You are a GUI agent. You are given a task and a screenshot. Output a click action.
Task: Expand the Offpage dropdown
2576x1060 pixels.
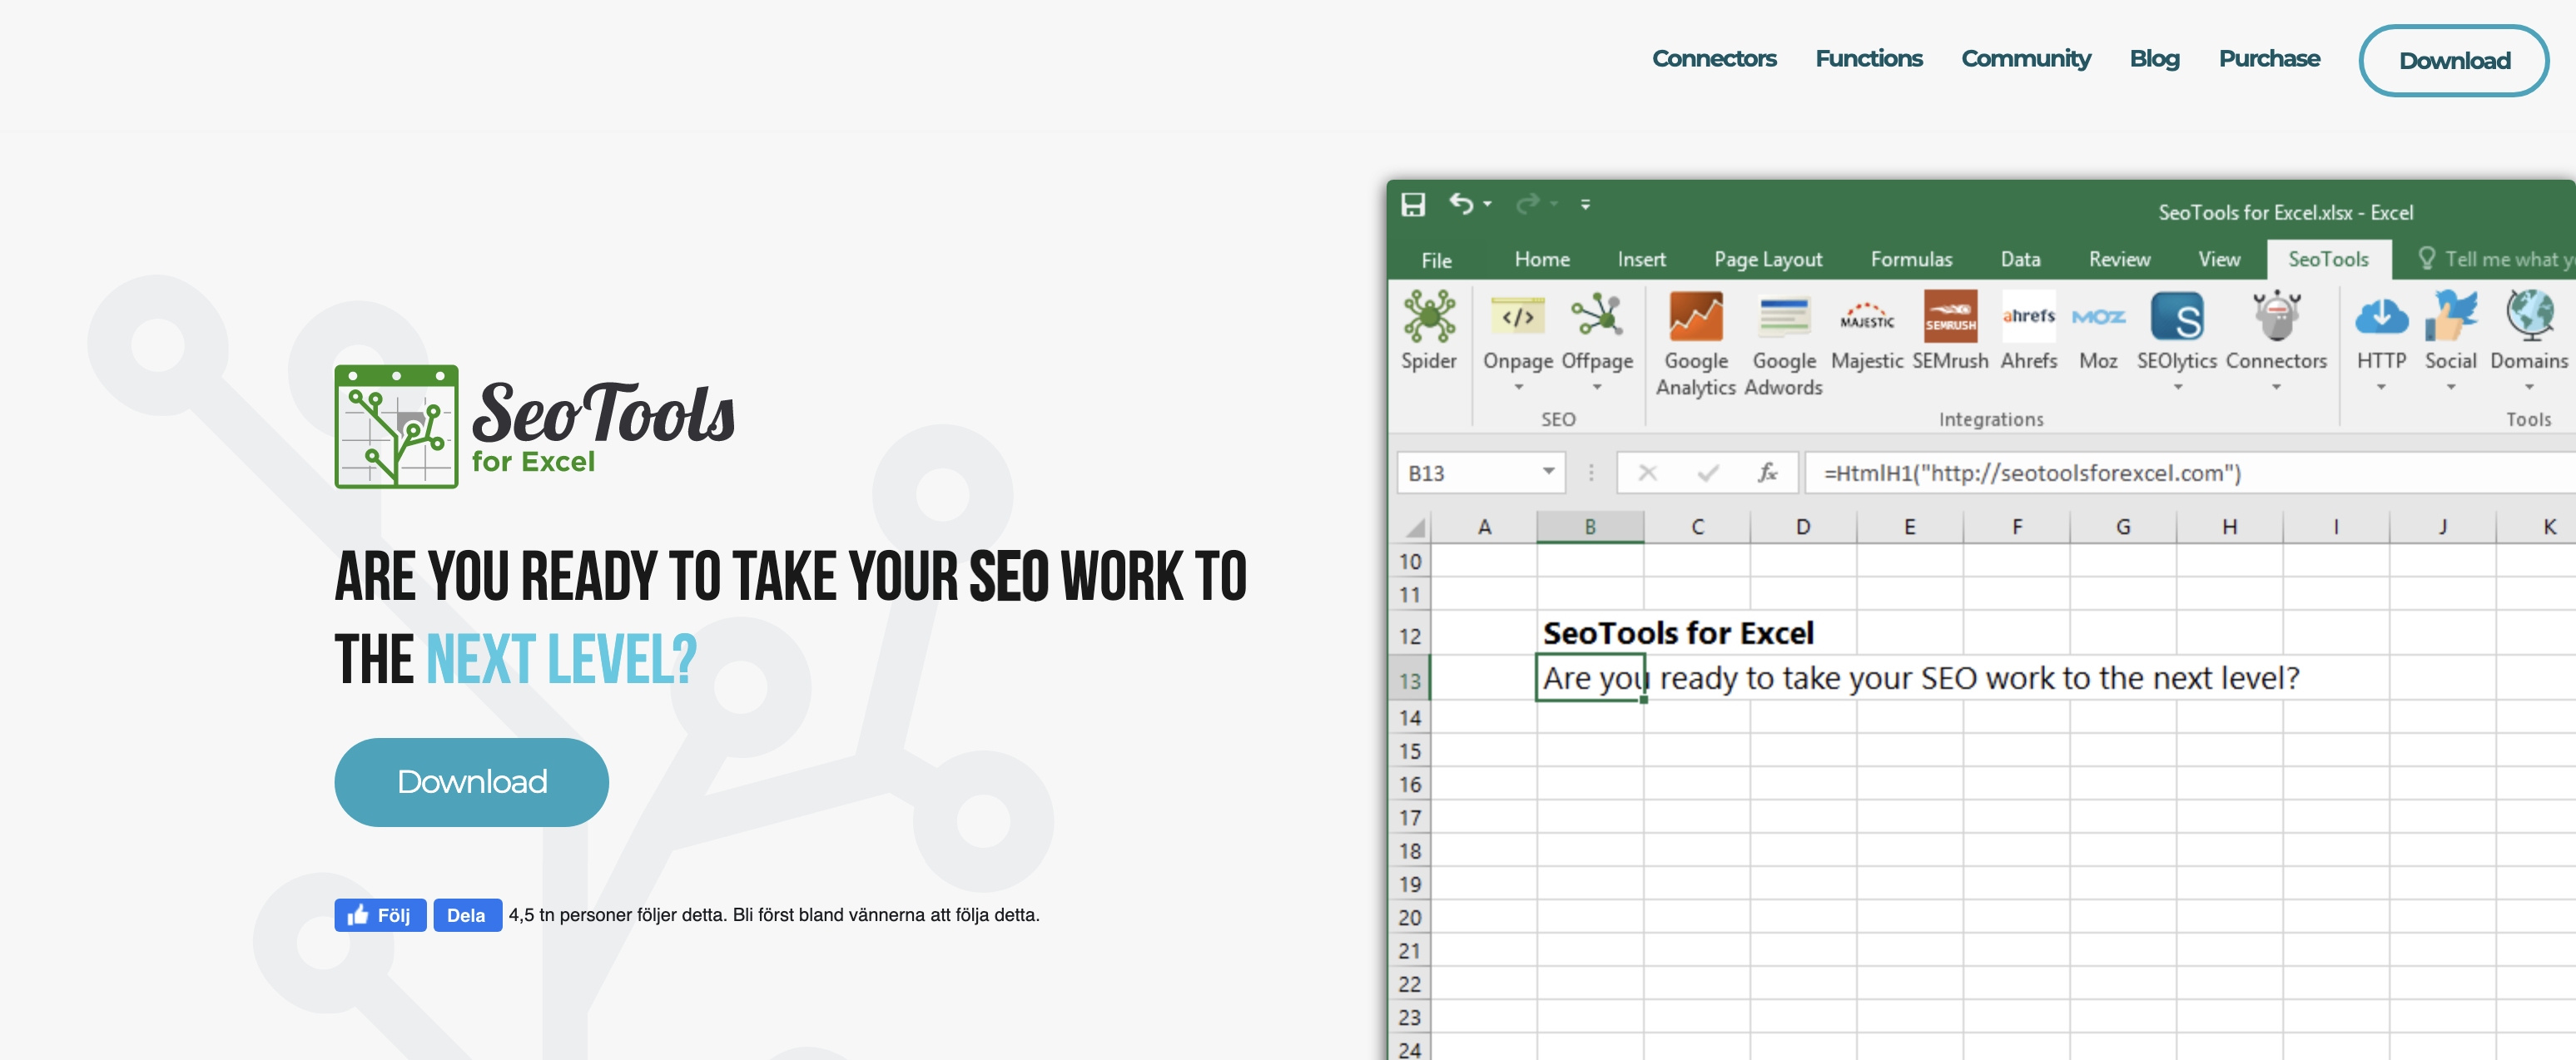[1597, 388]
